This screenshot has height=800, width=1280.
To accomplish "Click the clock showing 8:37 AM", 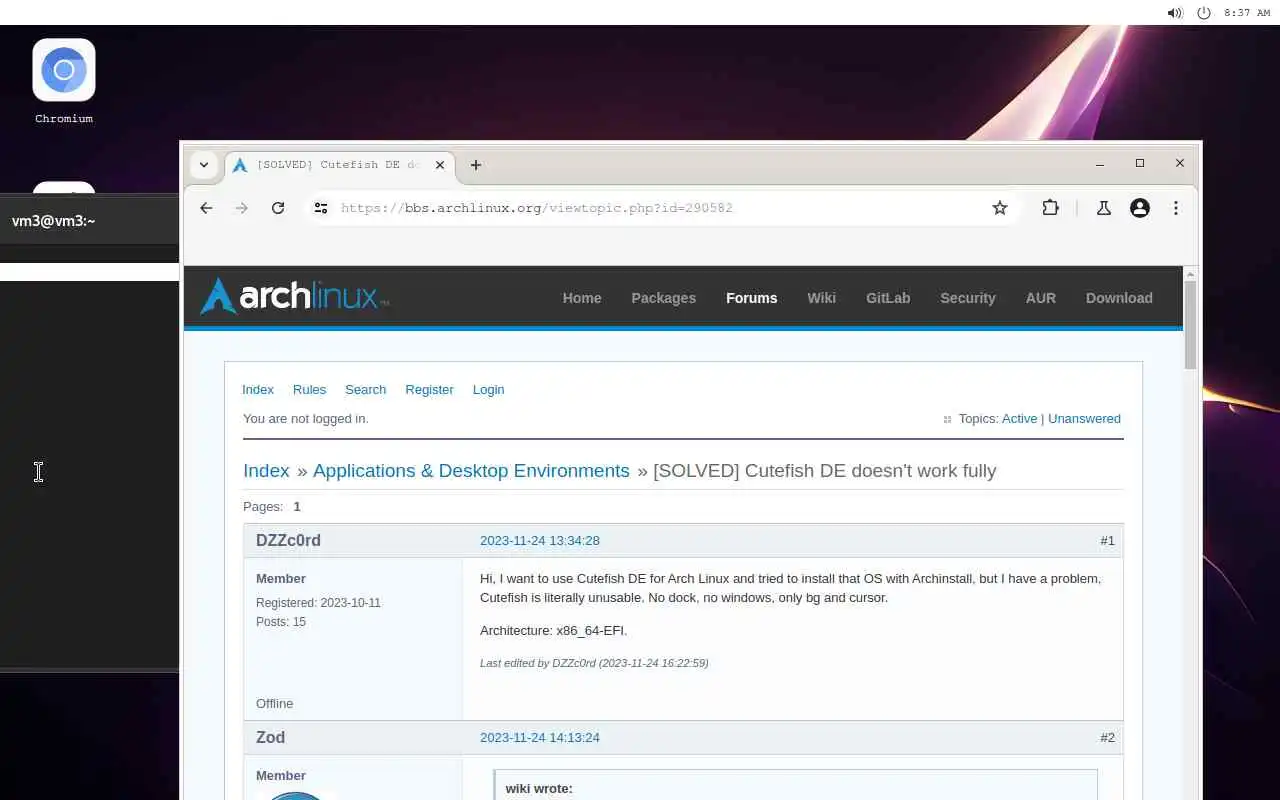I will coord(1247,13).
